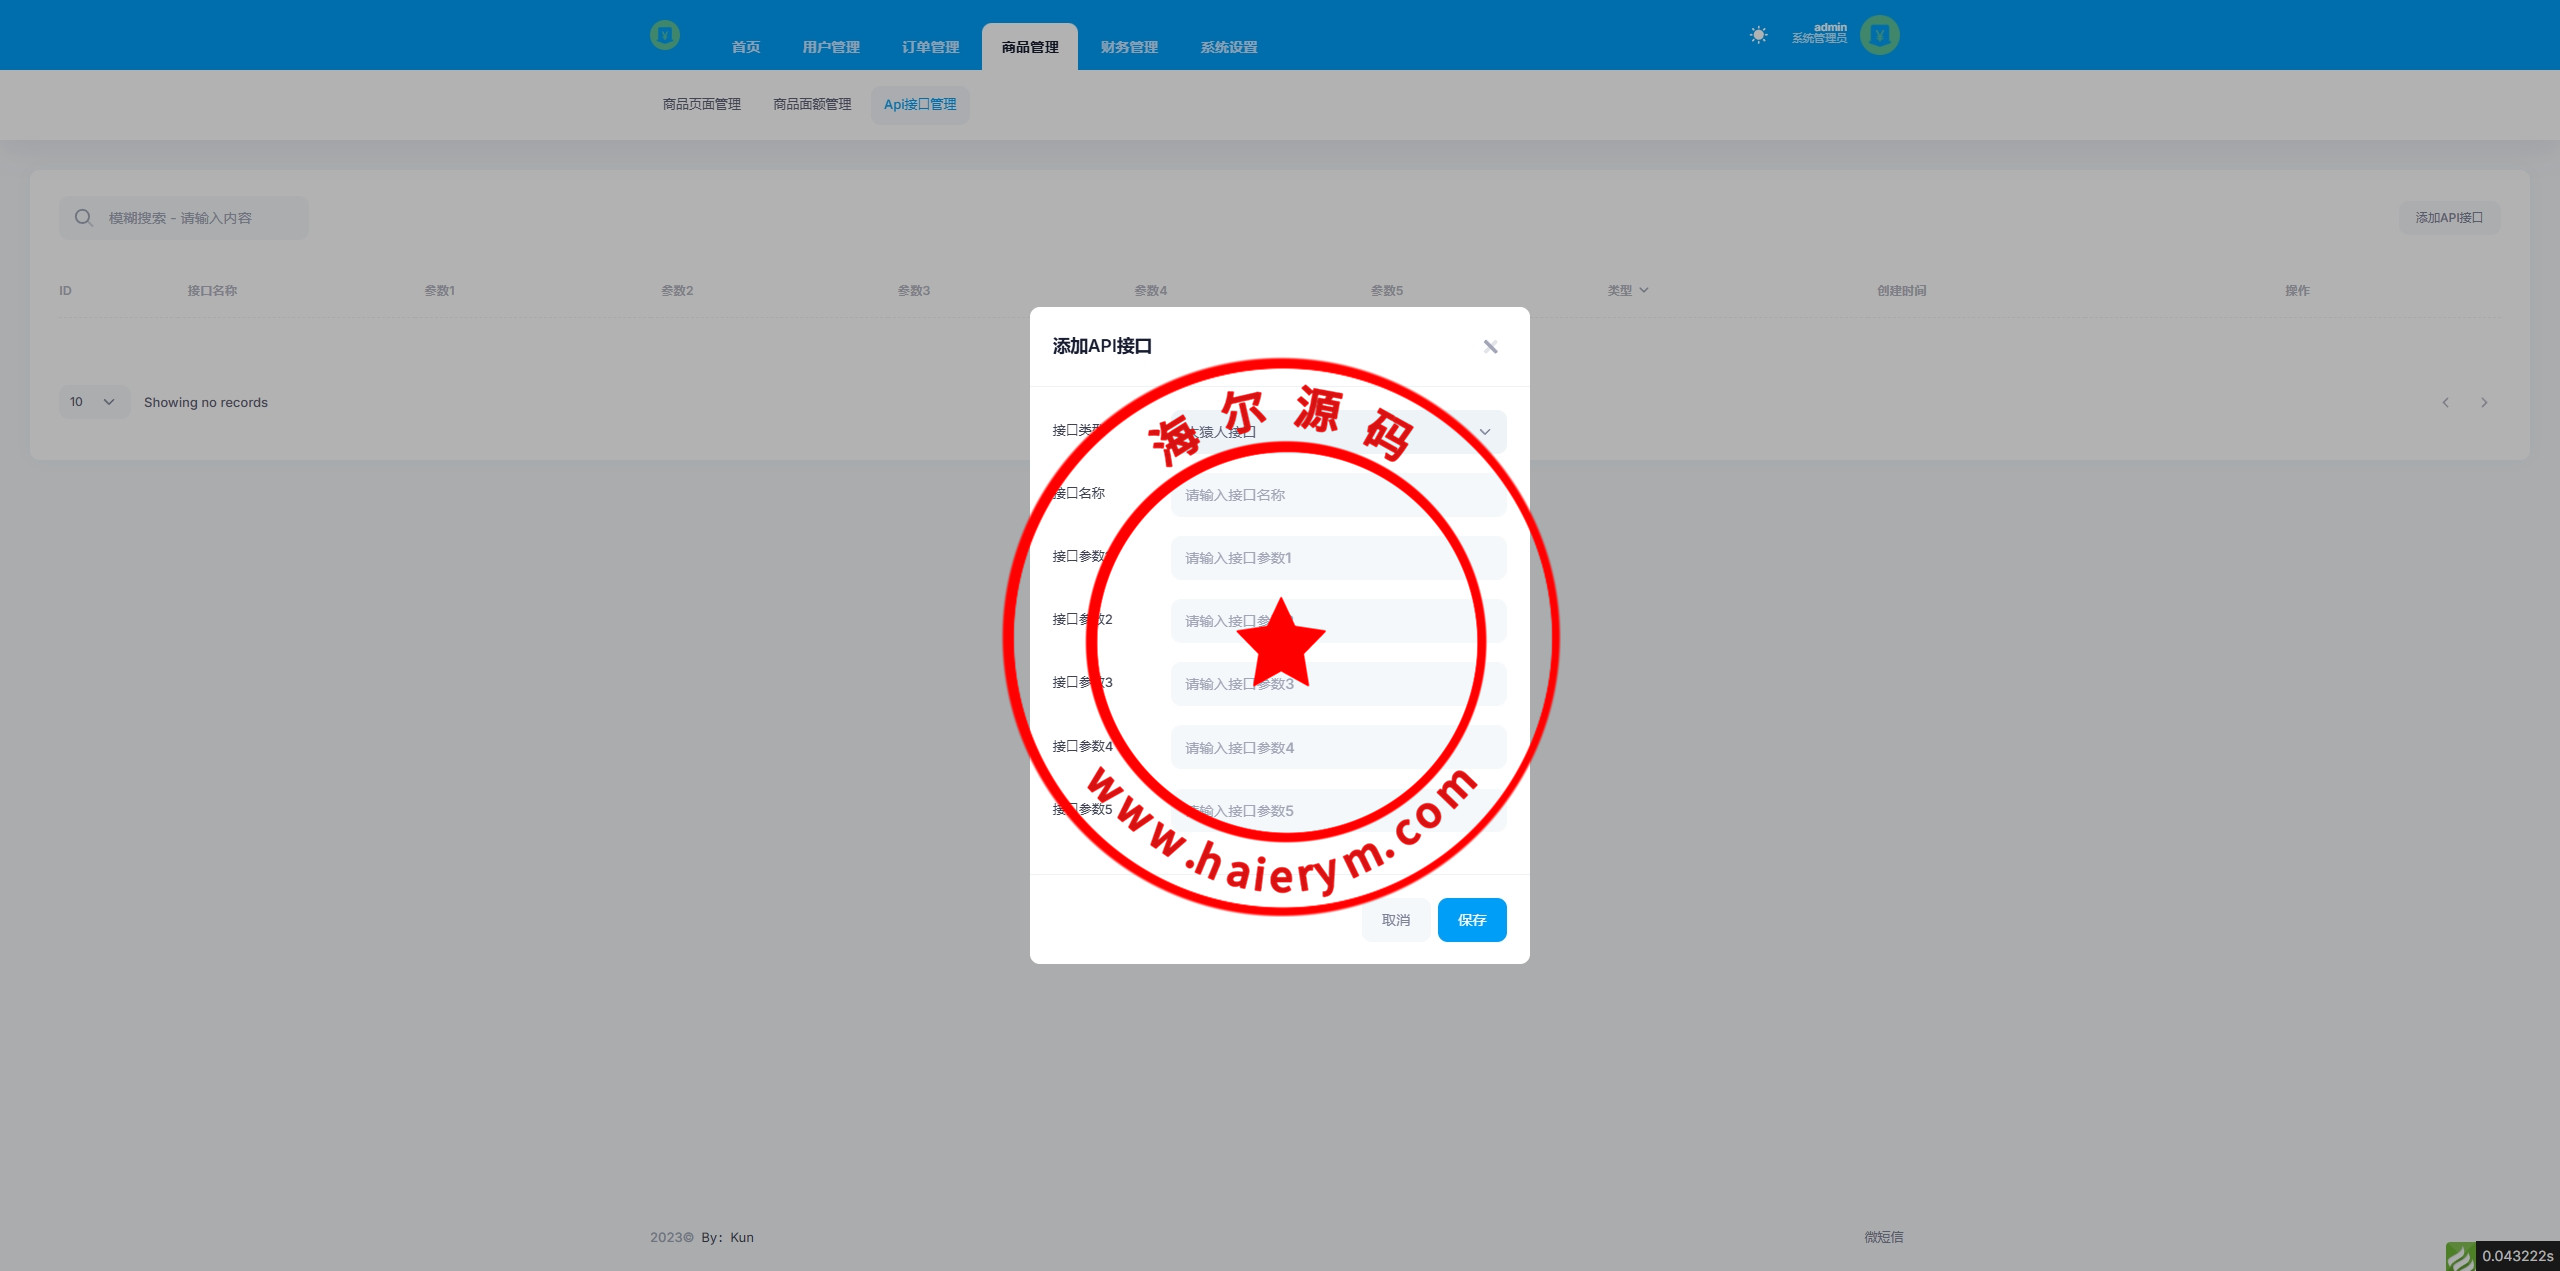
Task: Focus the 接口名称 input field
Action: click(1338, 495)
